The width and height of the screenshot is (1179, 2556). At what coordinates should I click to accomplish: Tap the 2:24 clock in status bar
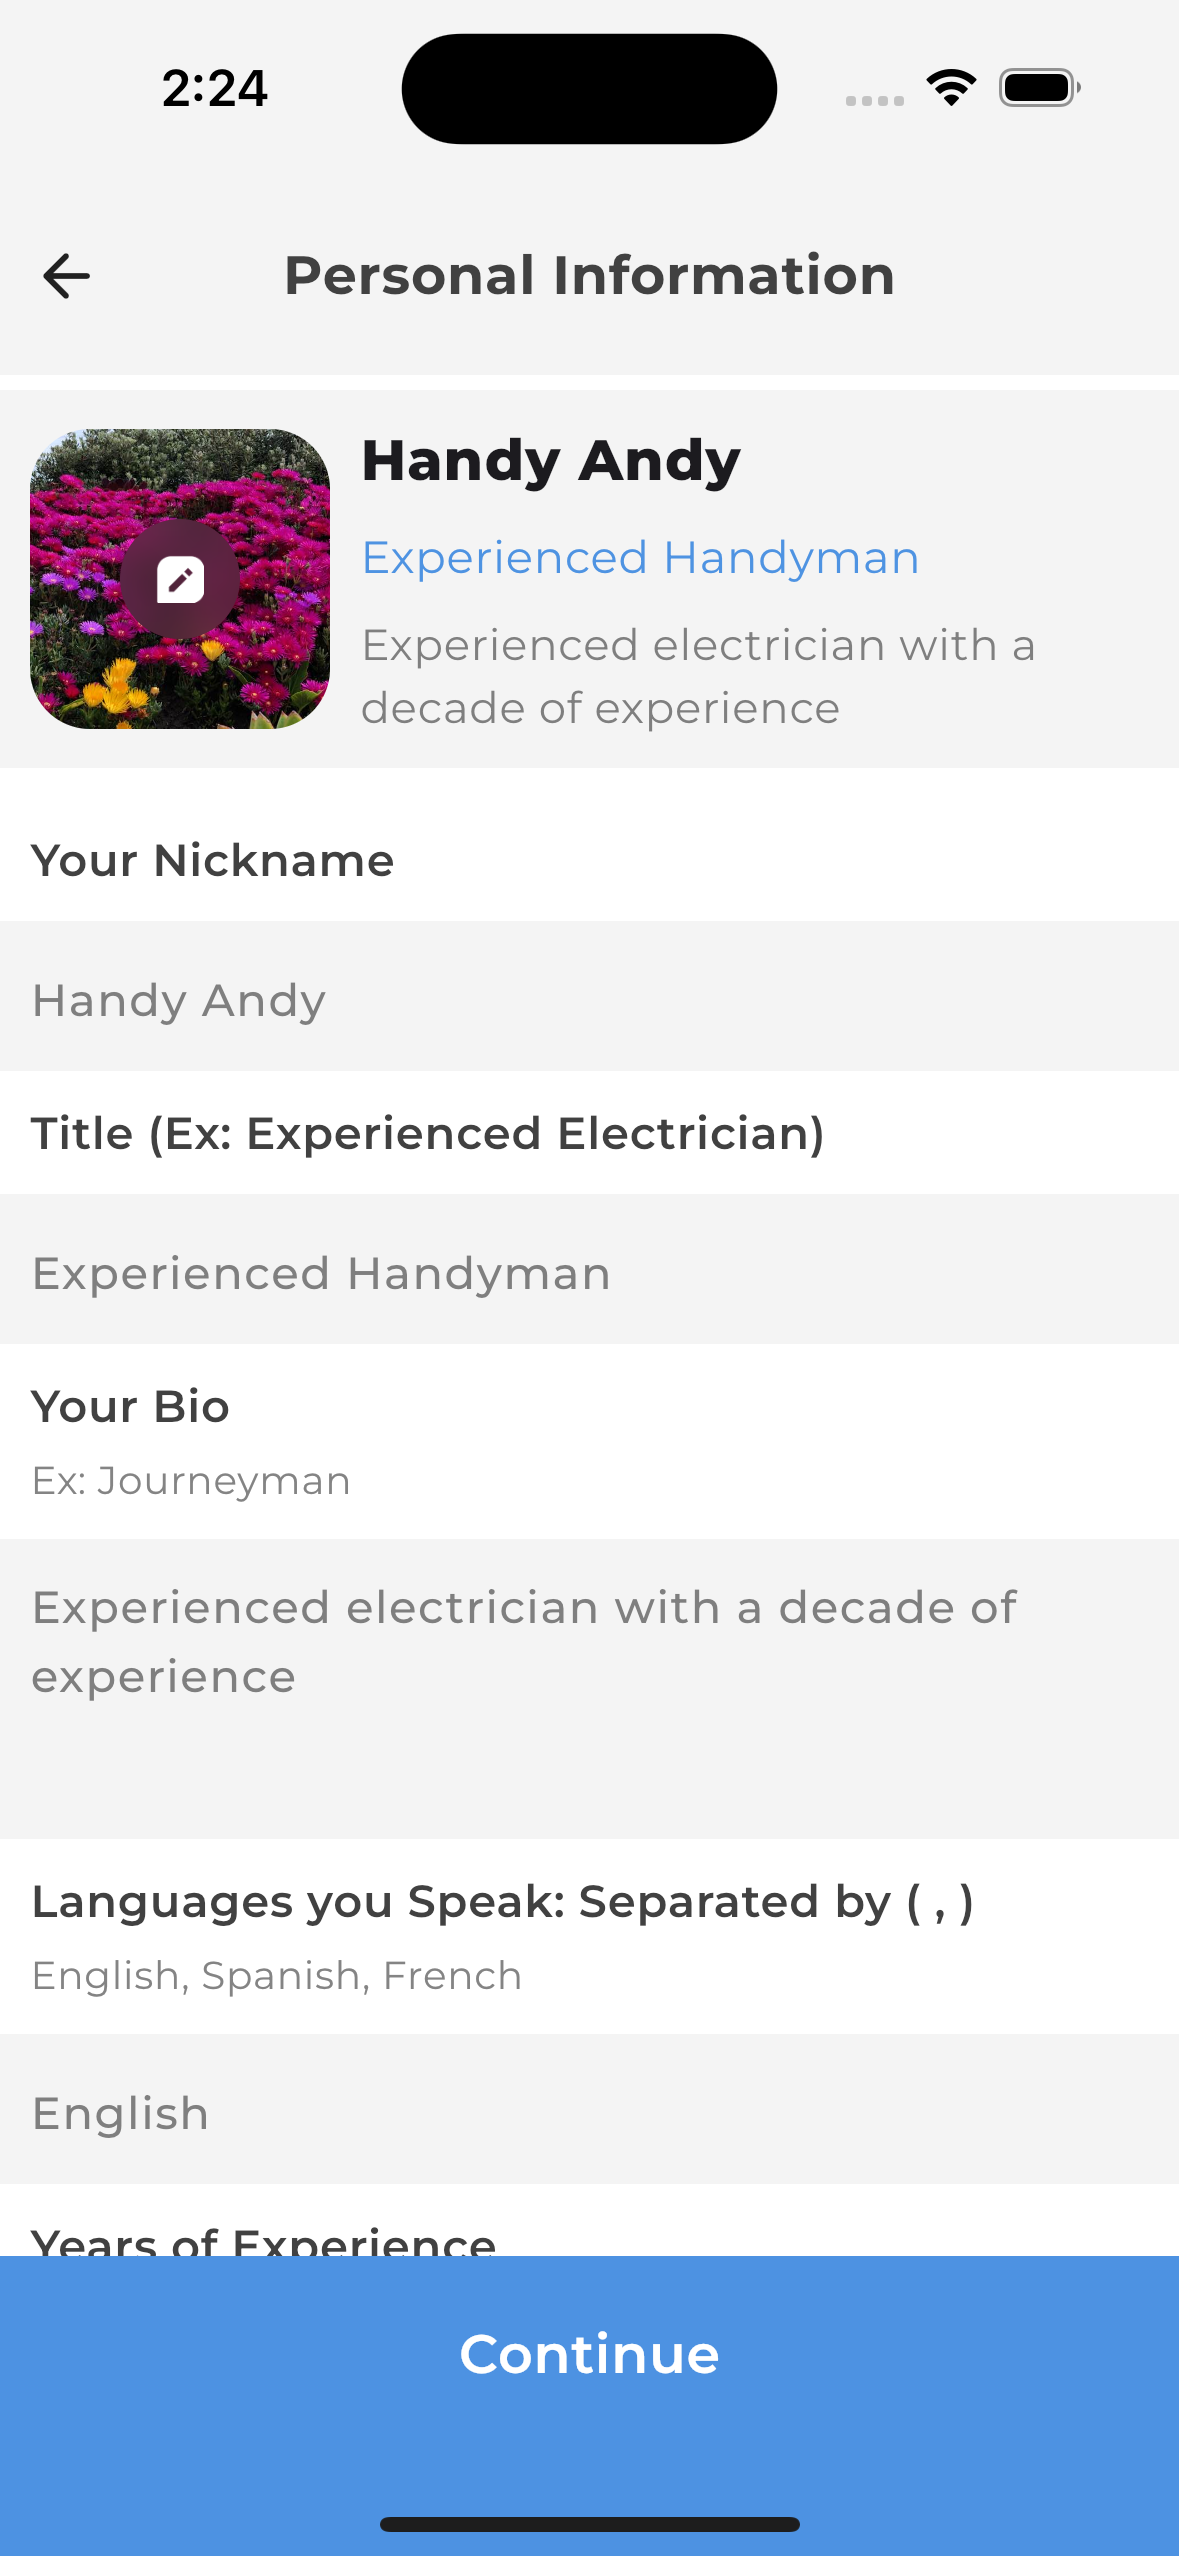click(215, 88)
